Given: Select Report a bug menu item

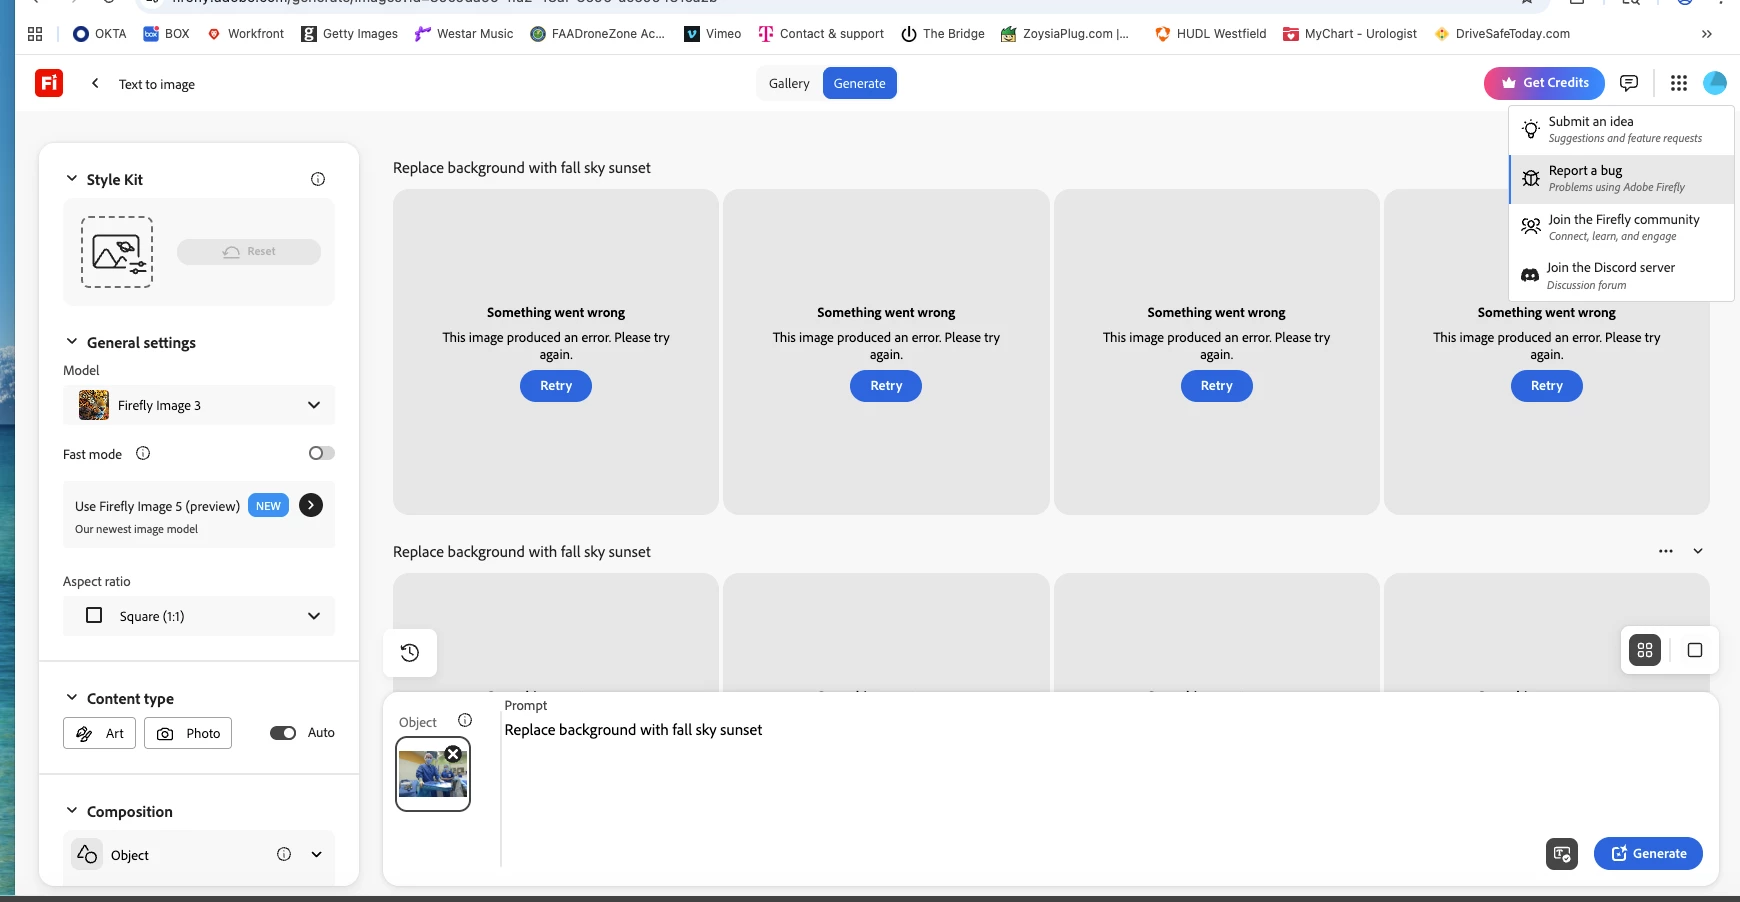Looking at the screenshot, I should tap(1621, 178).
